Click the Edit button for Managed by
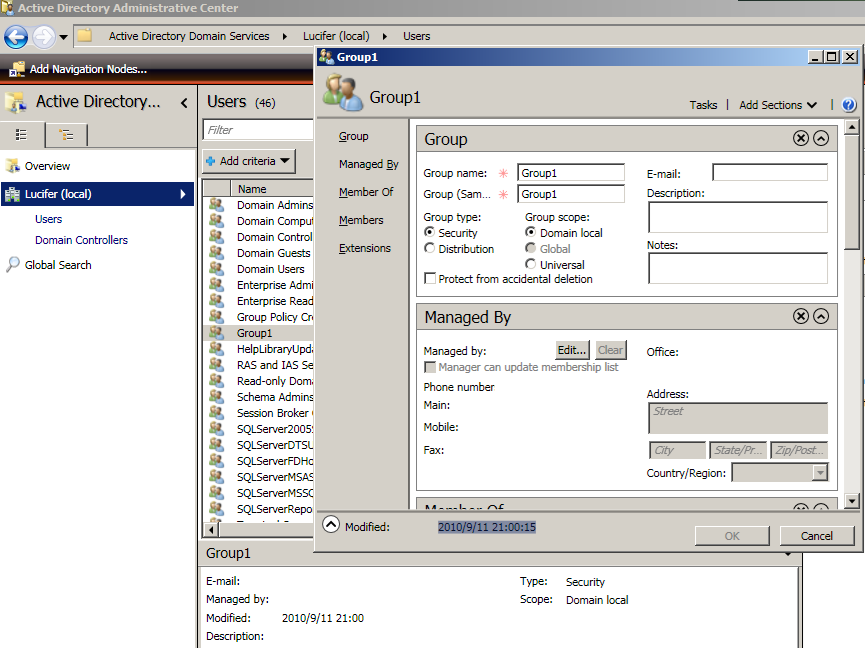This screenshot has height=648, width=865. [572, 350]
